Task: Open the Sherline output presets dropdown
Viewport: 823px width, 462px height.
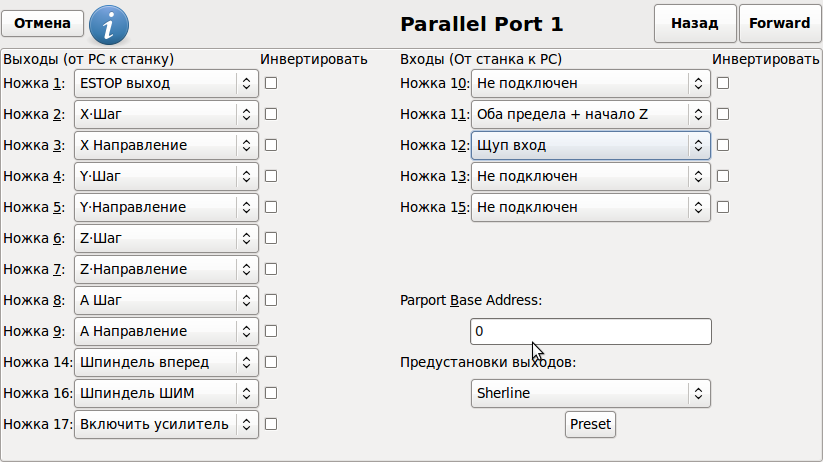Action: pos(590,393)
